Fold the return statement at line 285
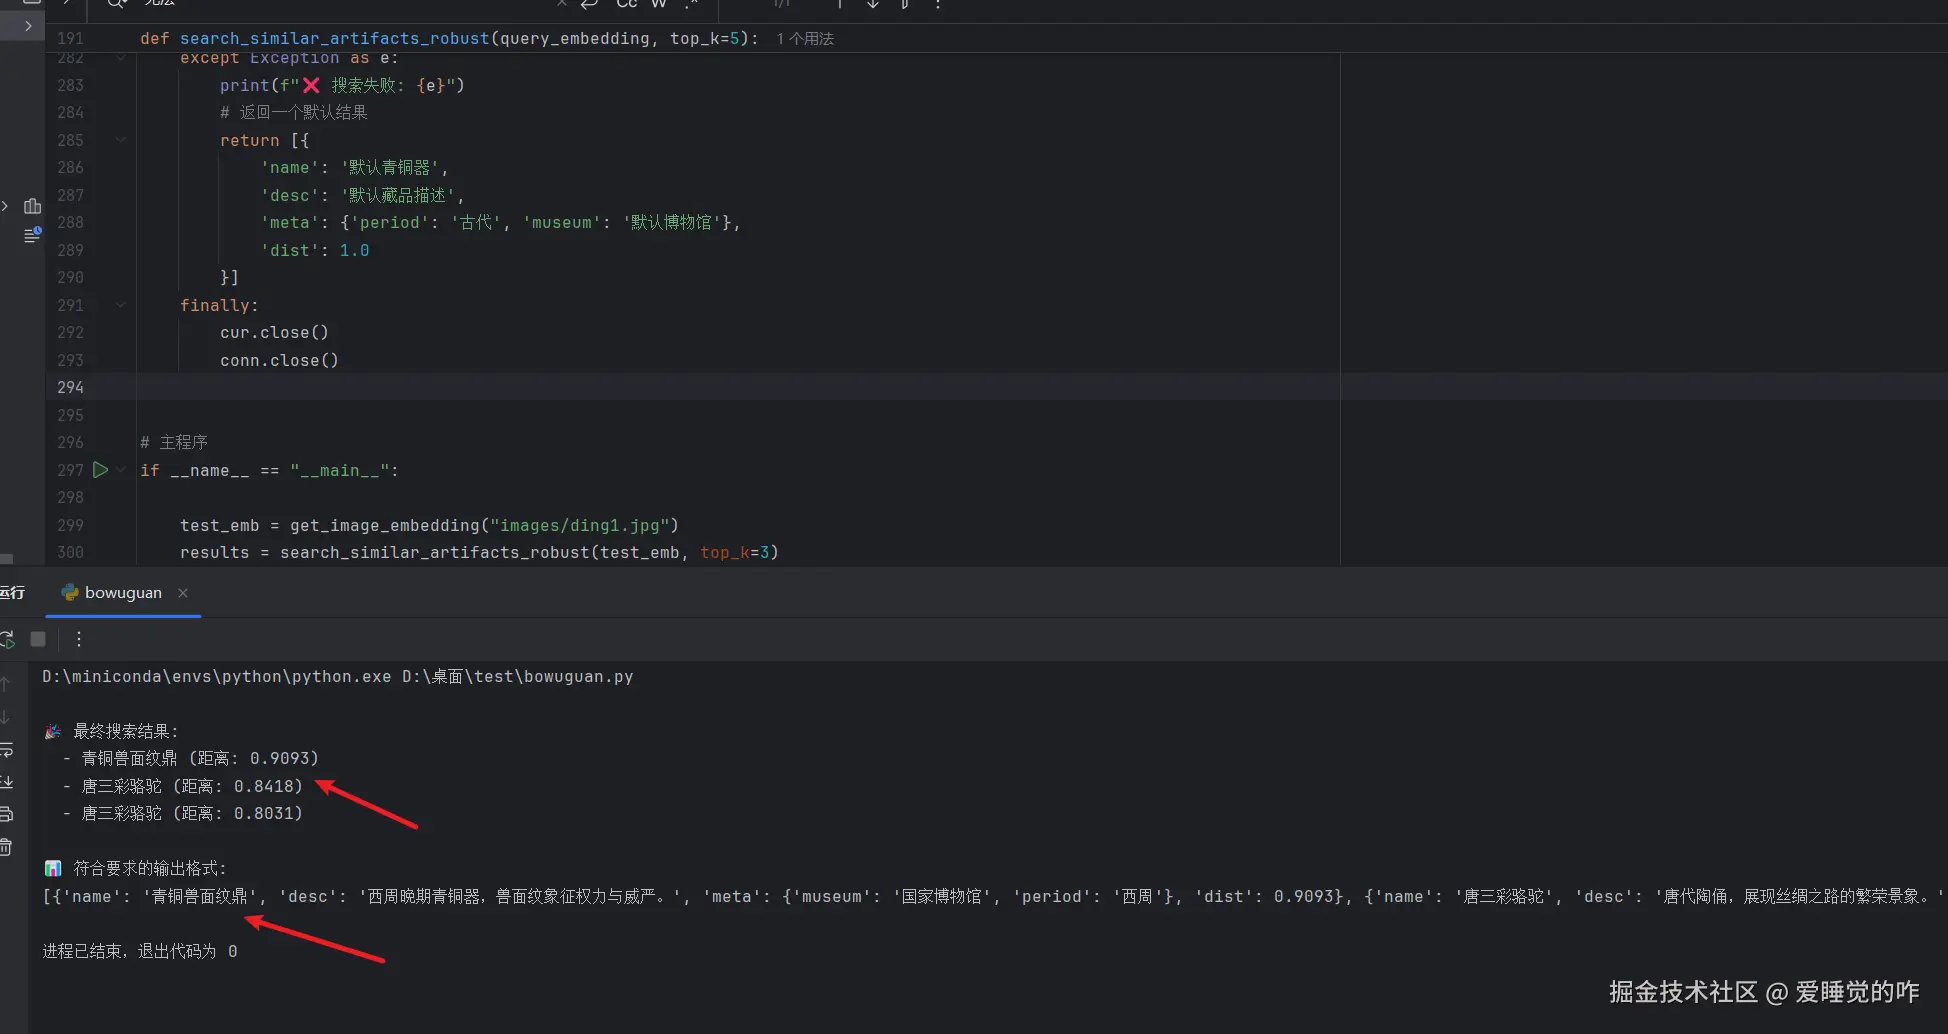 121,140
